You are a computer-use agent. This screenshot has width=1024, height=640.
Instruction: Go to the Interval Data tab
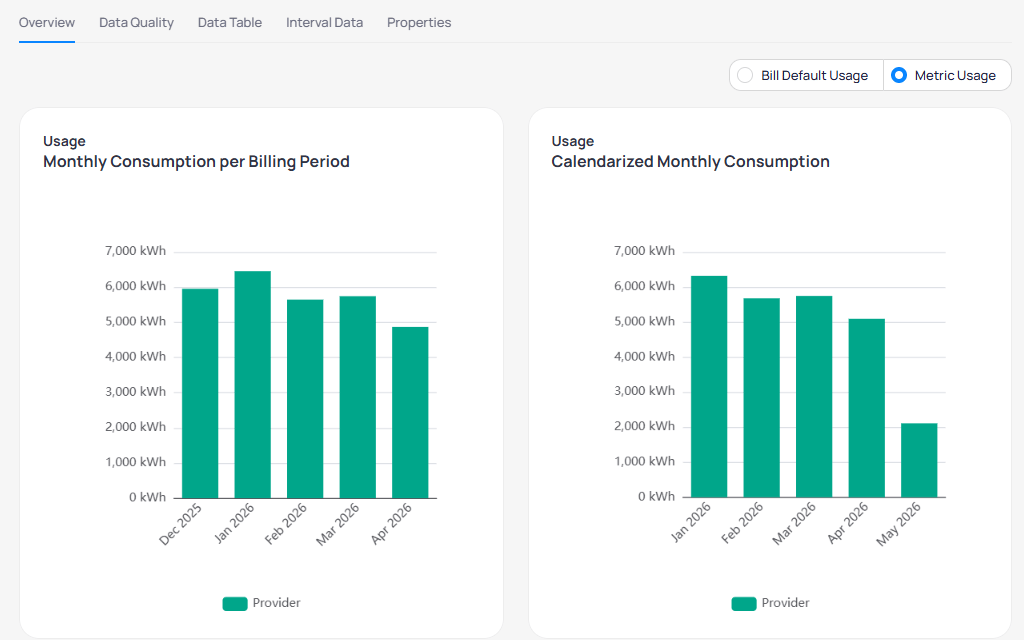coord(325,23)
